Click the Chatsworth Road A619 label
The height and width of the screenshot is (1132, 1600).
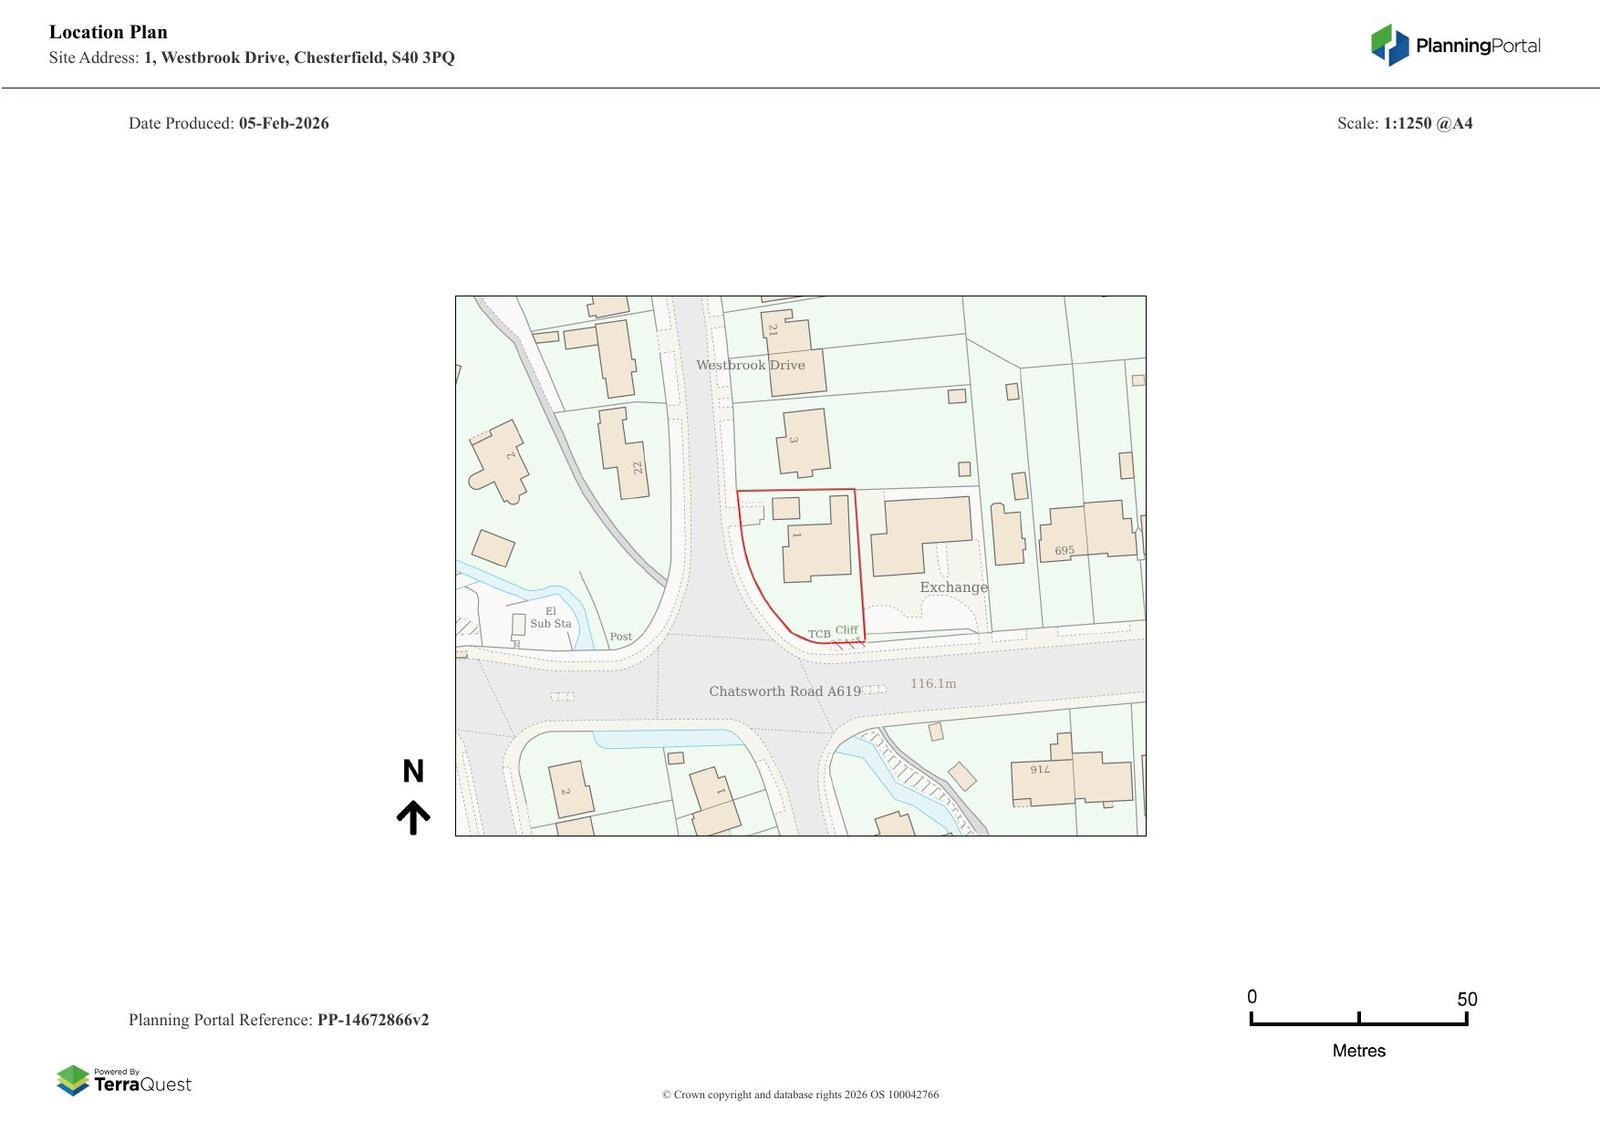(784, 691)
